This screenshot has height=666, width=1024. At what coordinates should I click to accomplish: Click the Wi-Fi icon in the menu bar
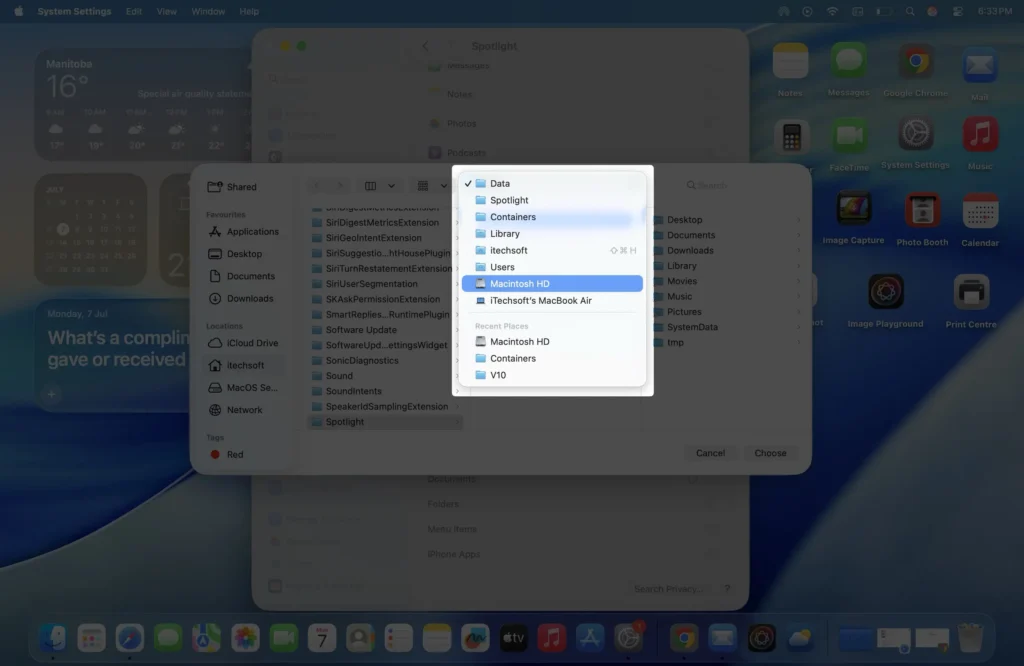point(832,11)
